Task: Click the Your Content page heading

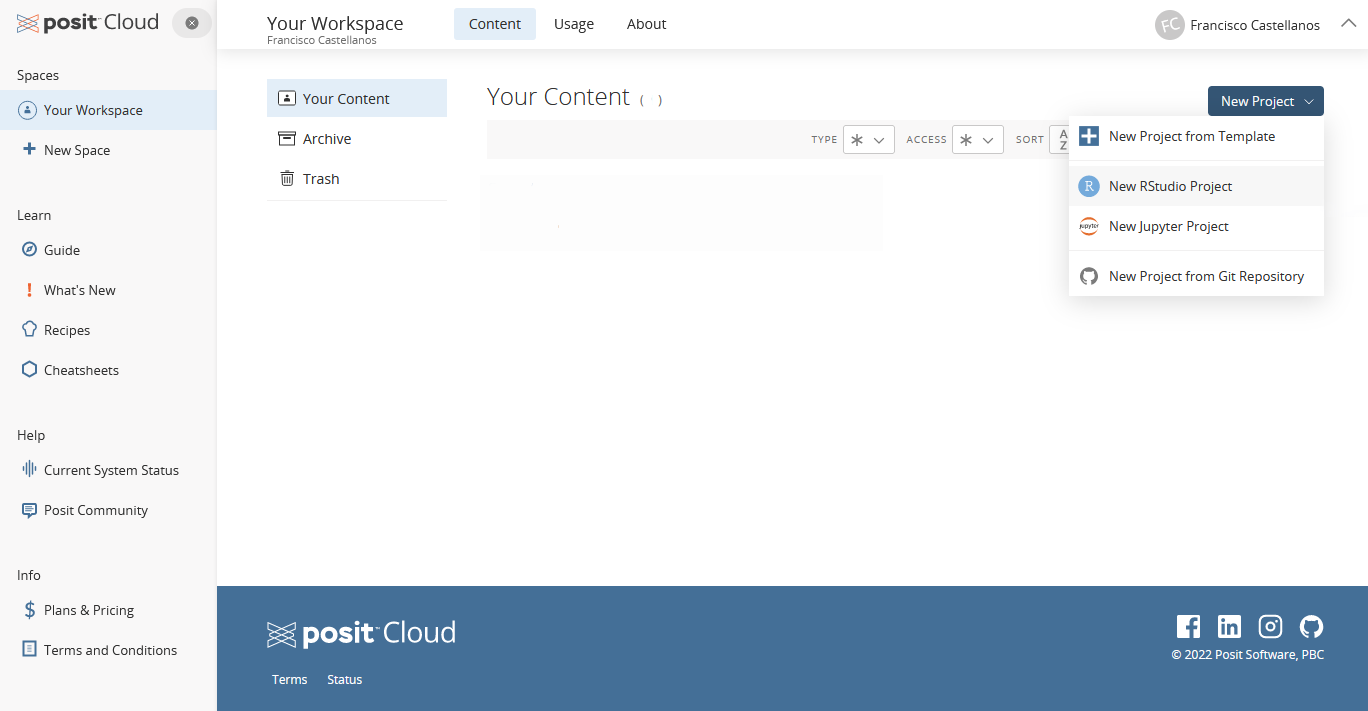Action: [x=558, y=97]
